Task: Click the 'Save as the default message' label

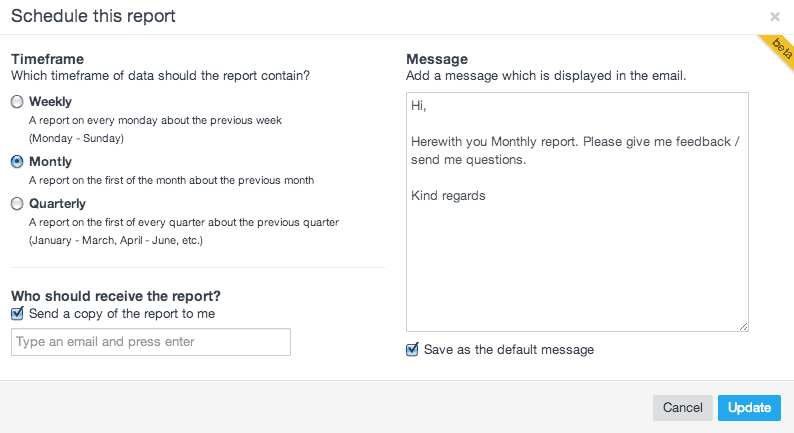Action: point(509,350)
